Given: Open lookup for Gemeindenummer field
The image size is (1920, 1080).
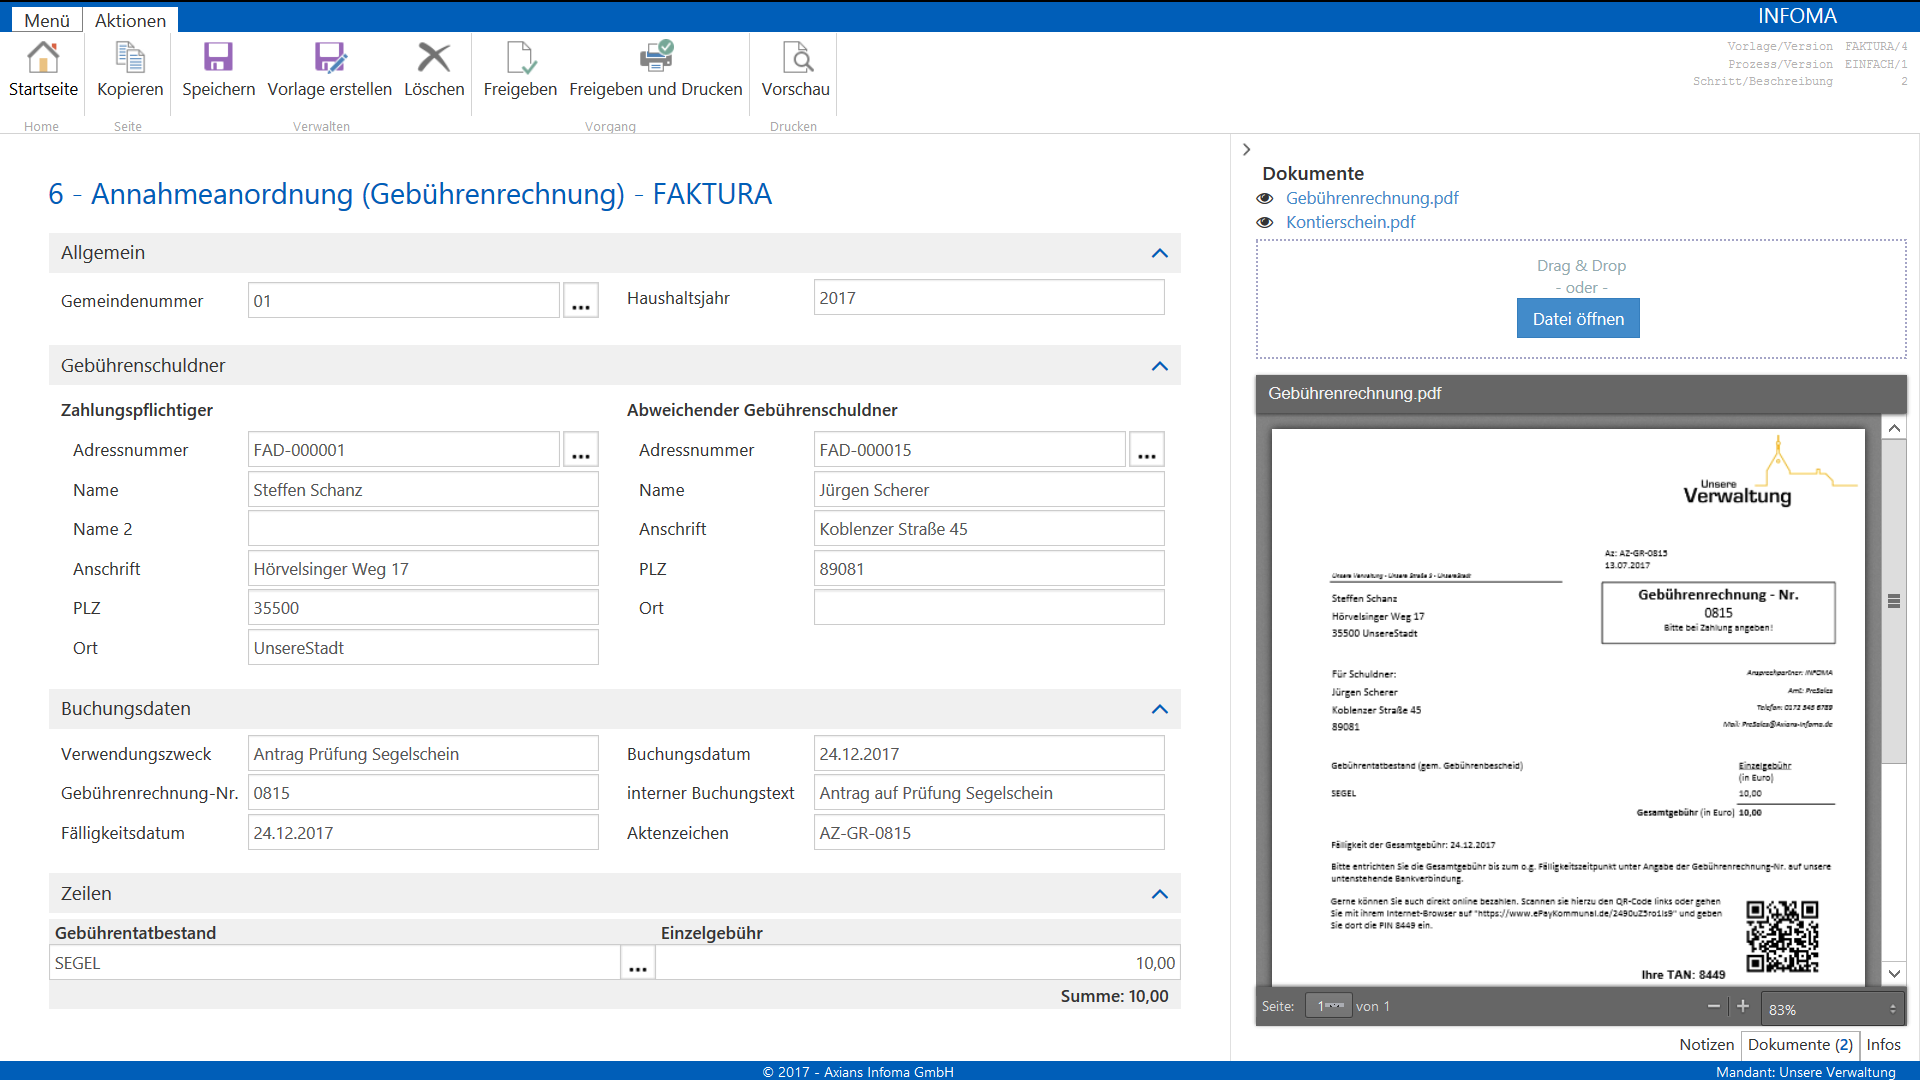Looking at the screenshot, I should [581, 300].
